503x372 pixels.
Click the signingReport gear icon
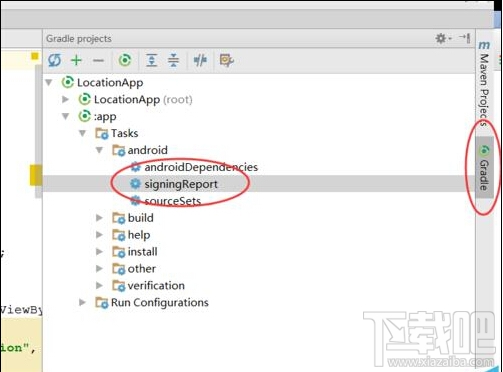135,184
